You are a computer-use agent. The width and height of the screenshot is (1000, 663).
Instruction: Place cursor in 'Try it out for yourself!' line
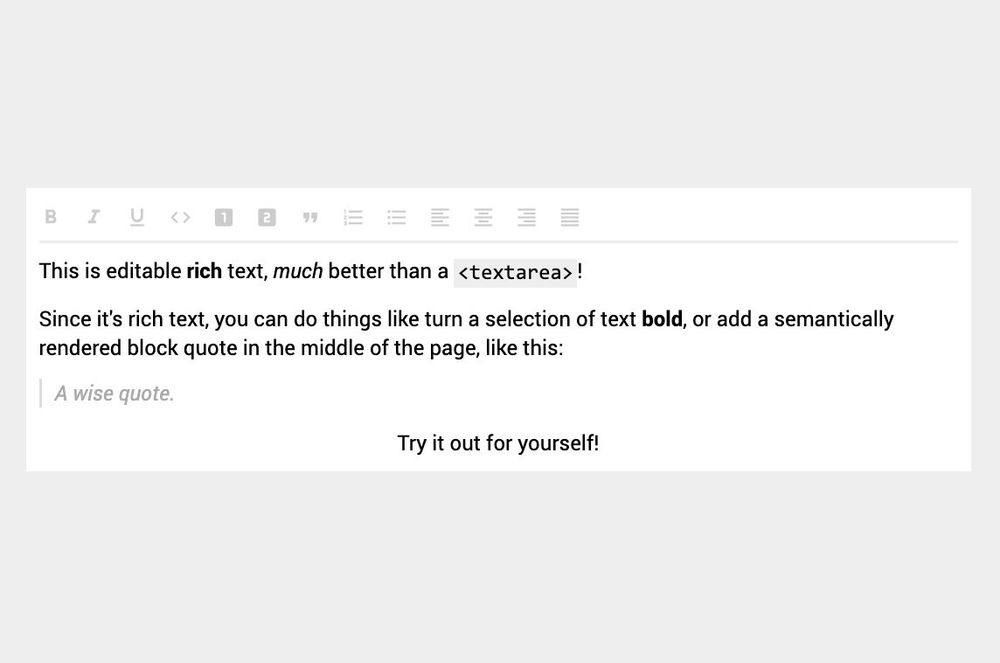coord(498,443)
